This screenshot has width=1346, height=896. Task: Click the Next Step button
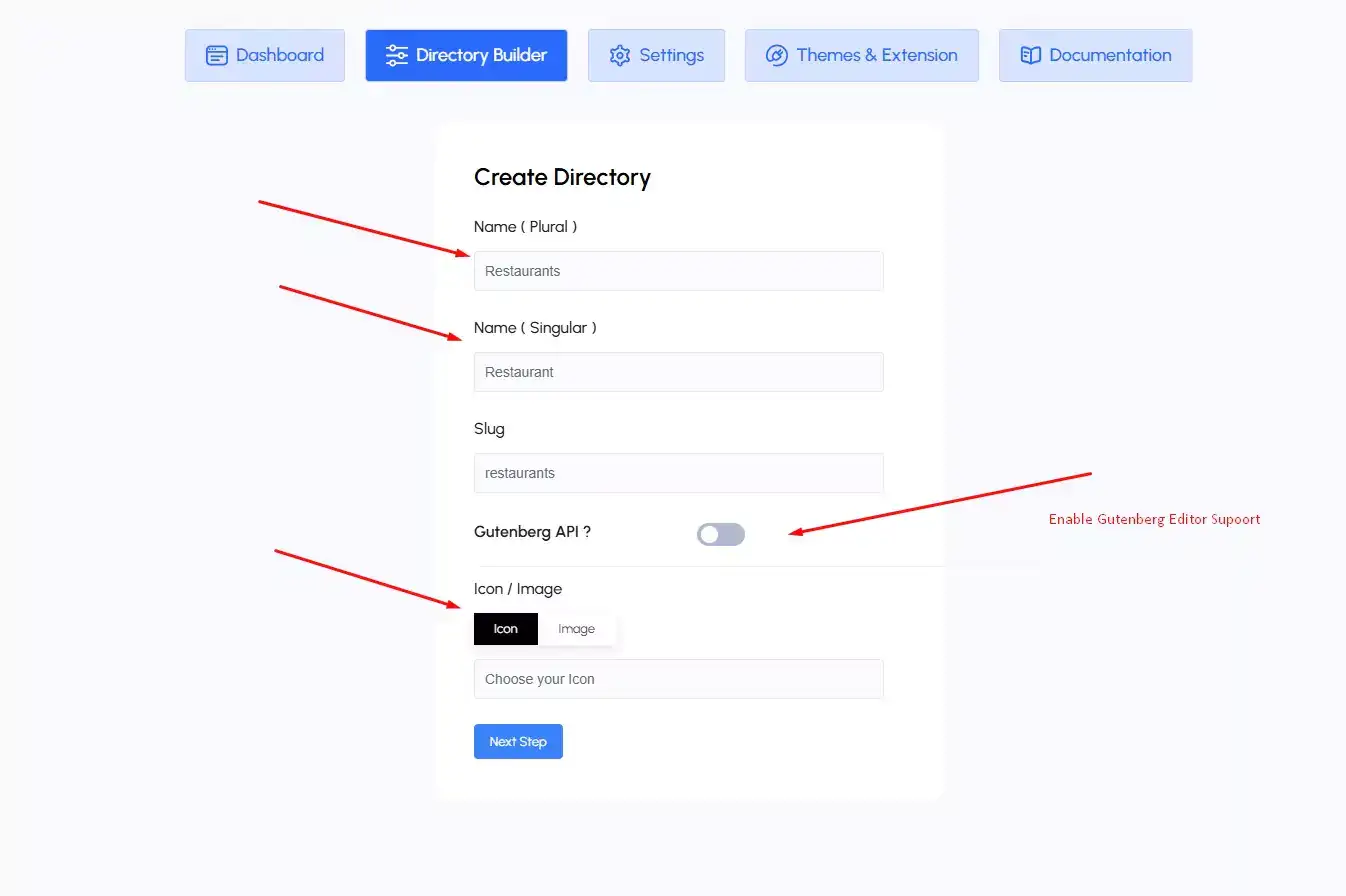pyautogui.click(x=518, y=742)
